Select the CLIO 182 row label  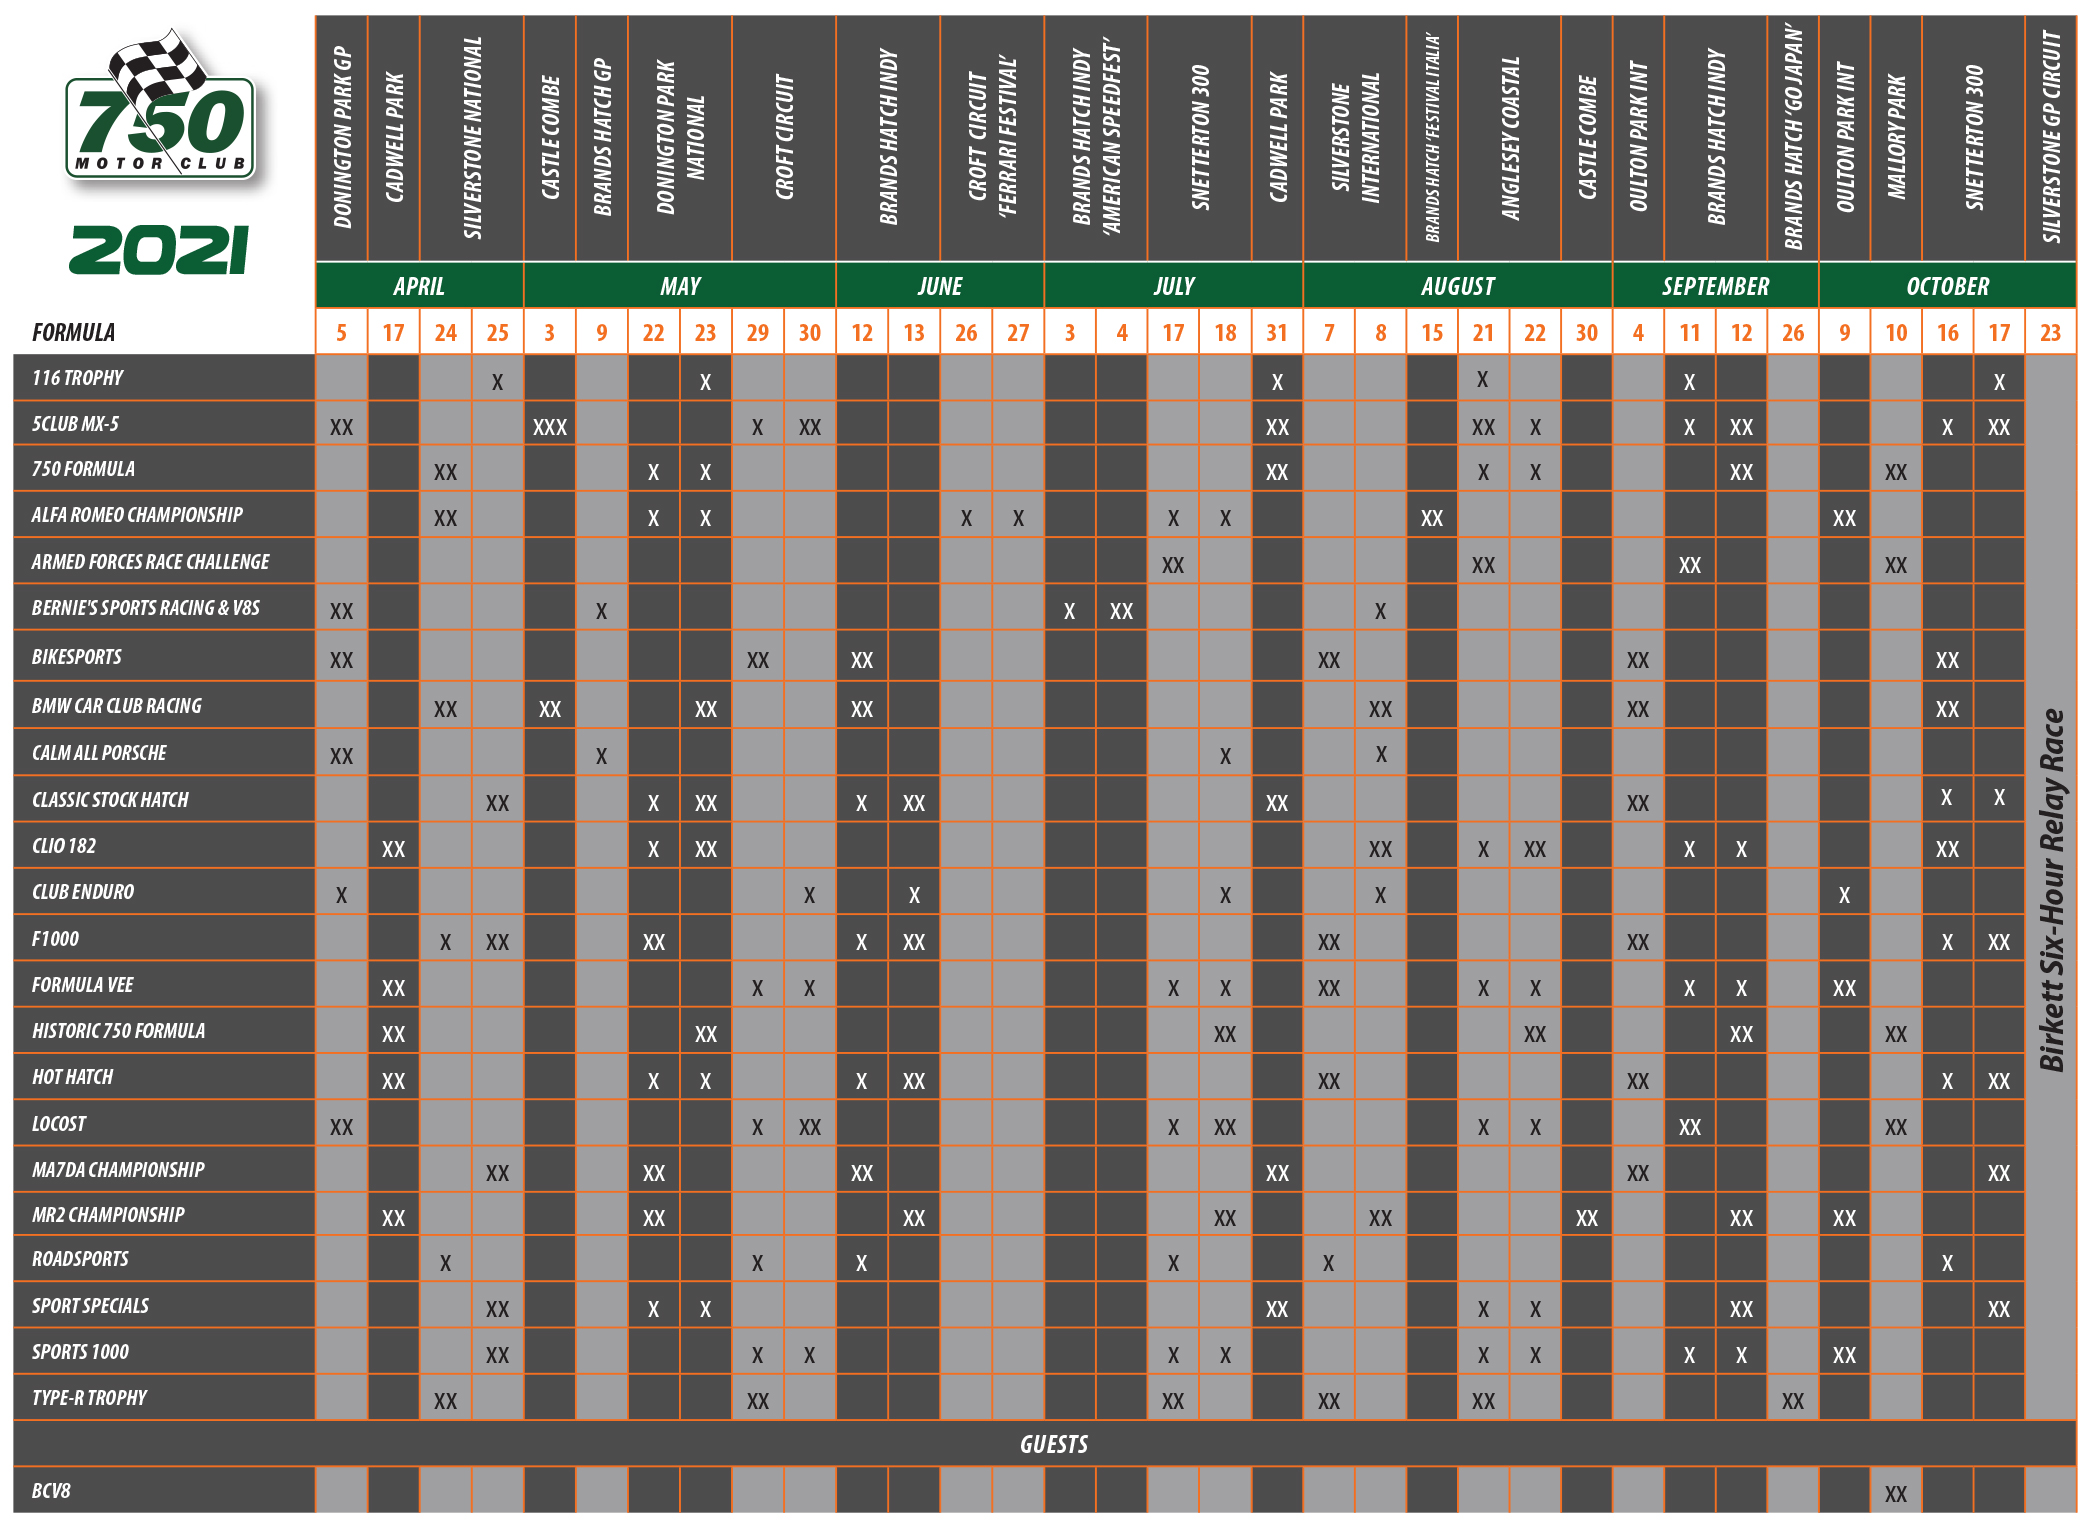click(x=64, y=846)
